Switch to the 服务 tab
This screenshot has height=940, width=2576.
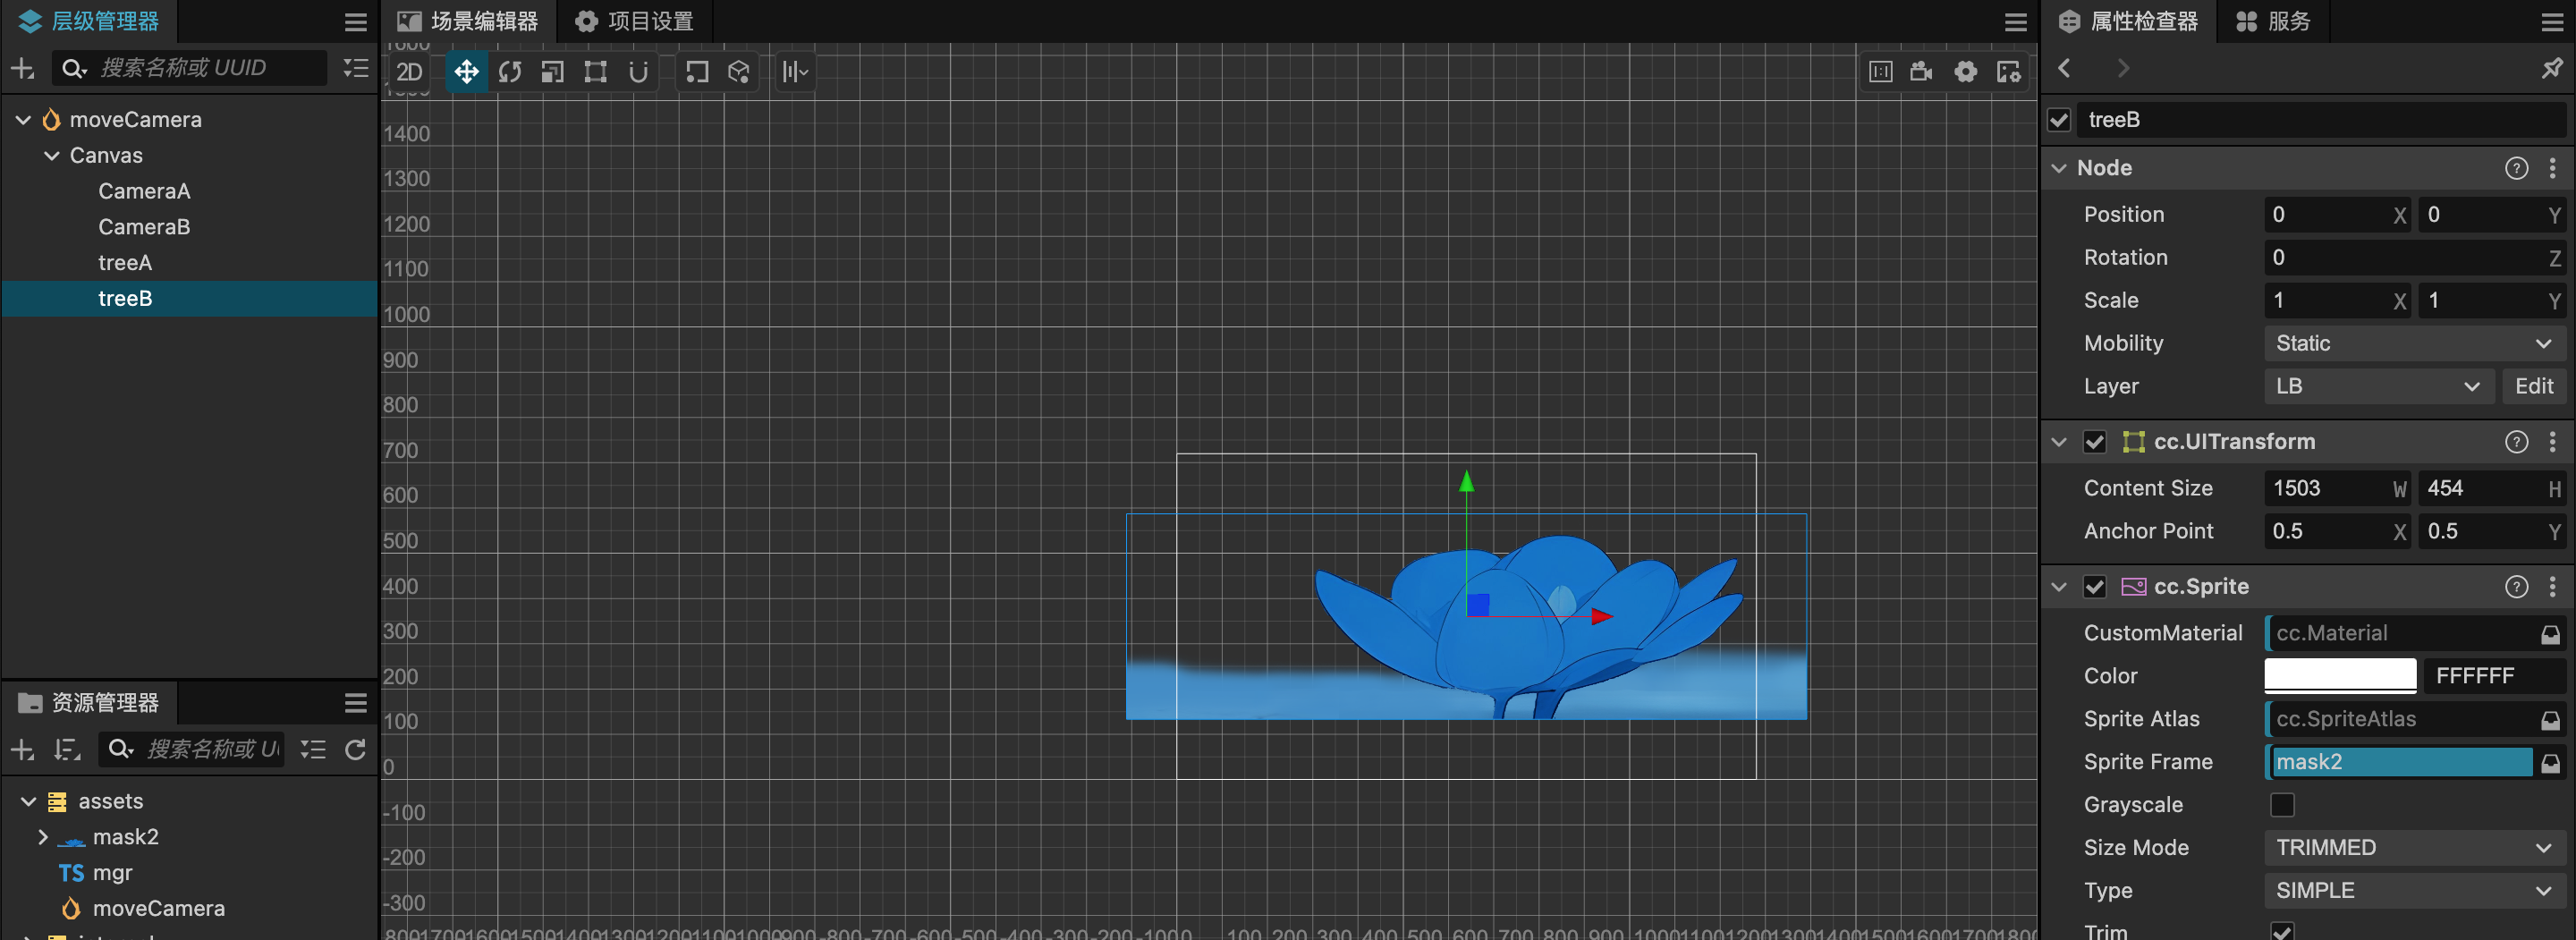pyautogui.click(x=2273, y=21)
